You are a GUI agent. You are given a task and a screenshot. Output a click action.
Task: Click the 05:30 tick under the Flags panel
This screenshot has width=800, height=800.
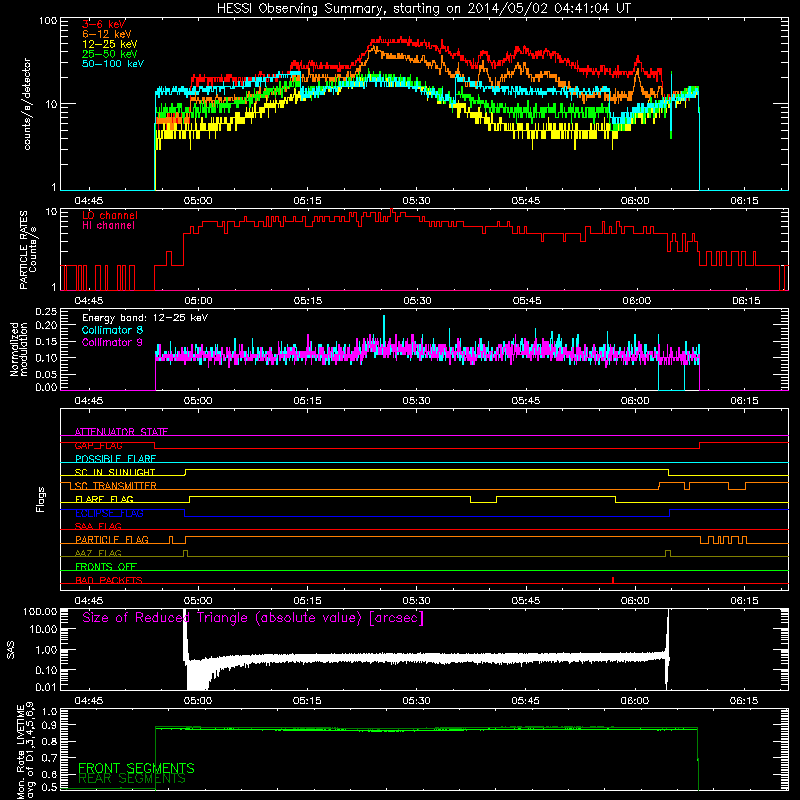[x=416, y=601]
